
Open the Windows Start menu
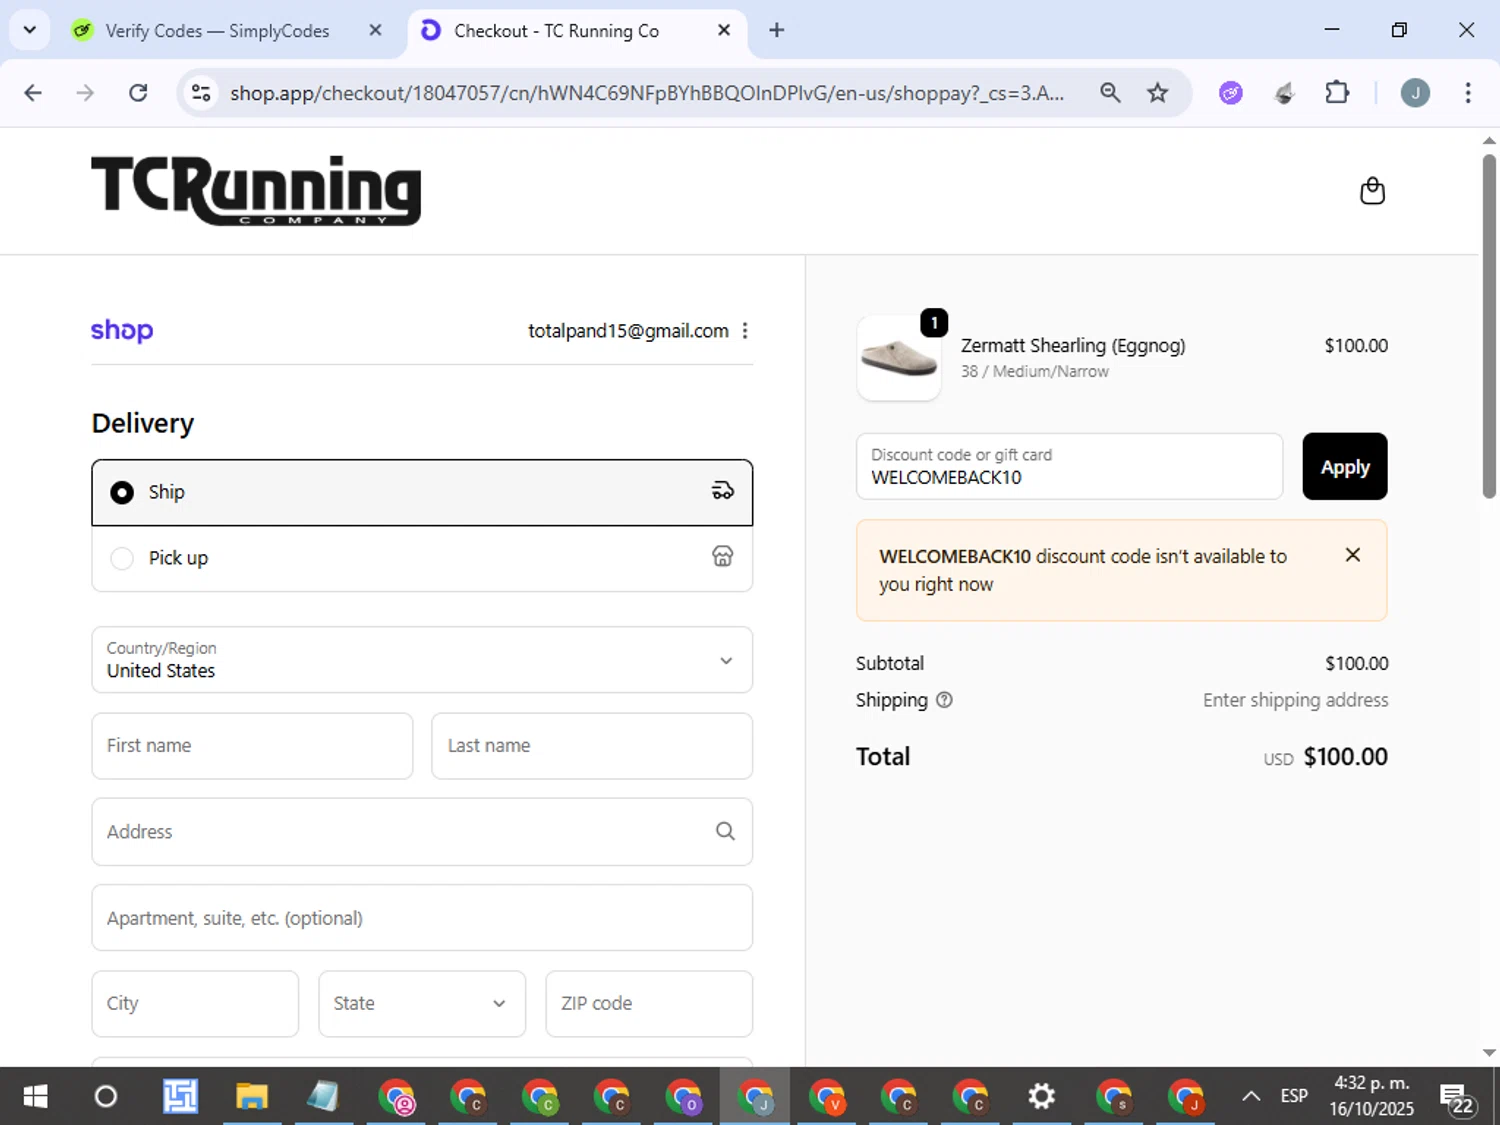coord(35,1097)
